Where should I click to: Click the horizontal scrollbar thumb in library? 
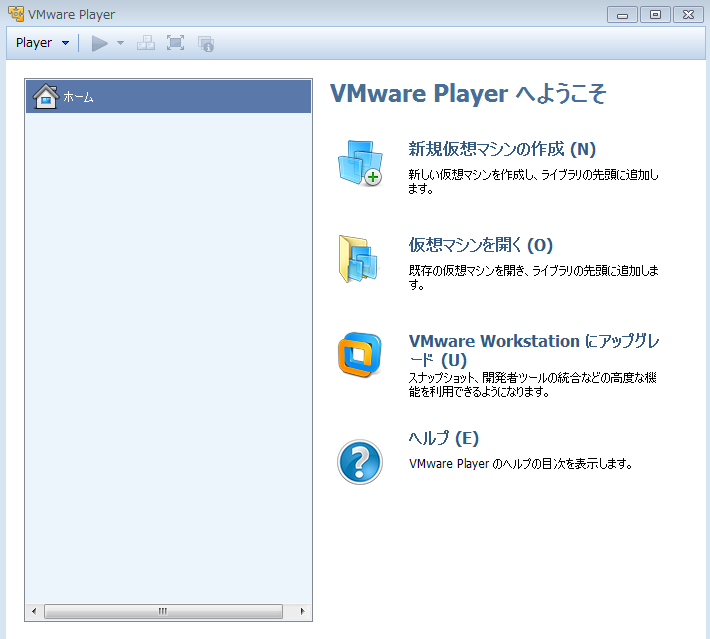tap(163, 611)
